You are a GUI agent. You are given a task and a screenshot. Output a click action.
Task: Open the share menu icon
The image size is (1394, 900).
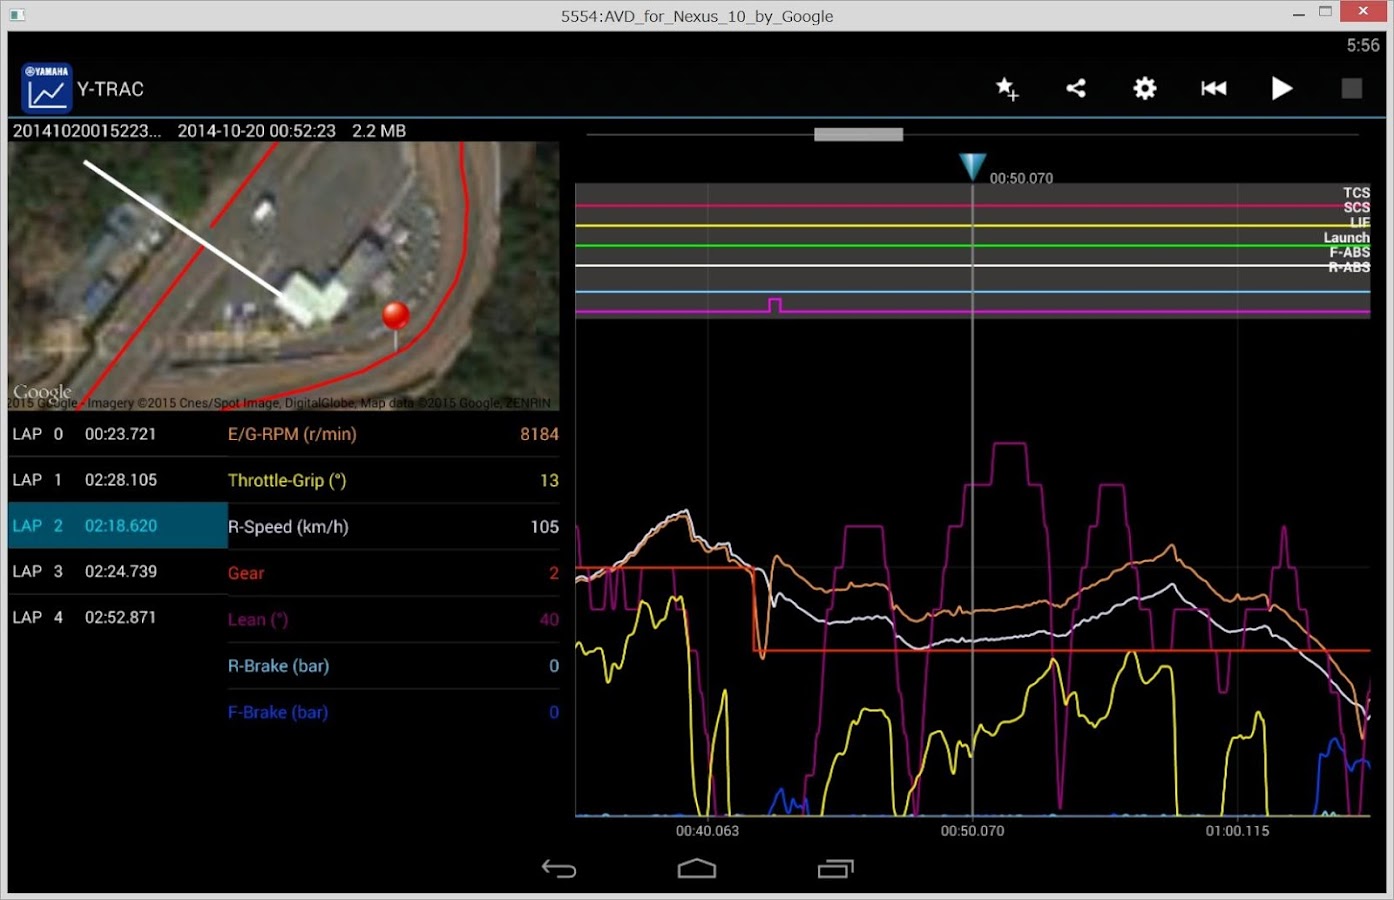(1076, 89)
